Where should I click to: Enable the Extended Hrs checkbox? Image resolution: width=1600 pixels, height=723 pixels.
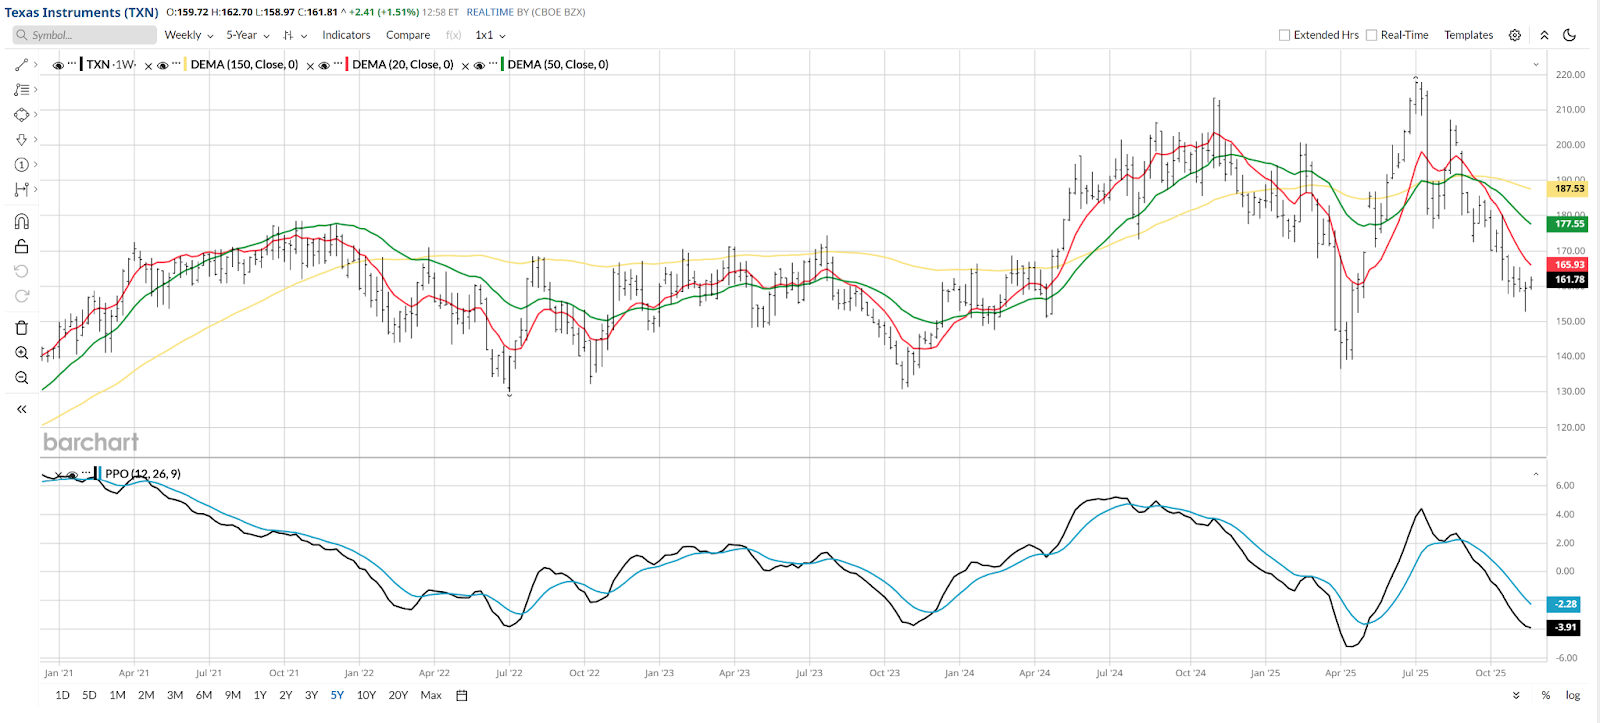point(1284,35)
